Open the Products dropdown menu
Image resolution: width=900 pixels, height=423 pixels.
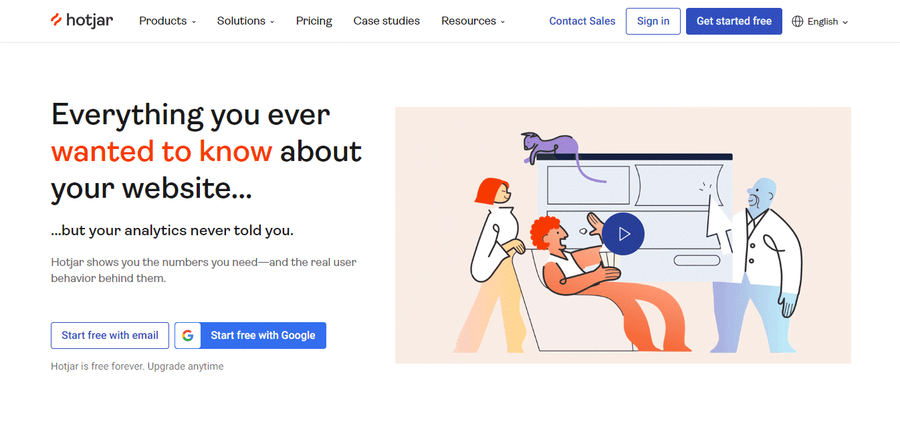click(168, 21)
